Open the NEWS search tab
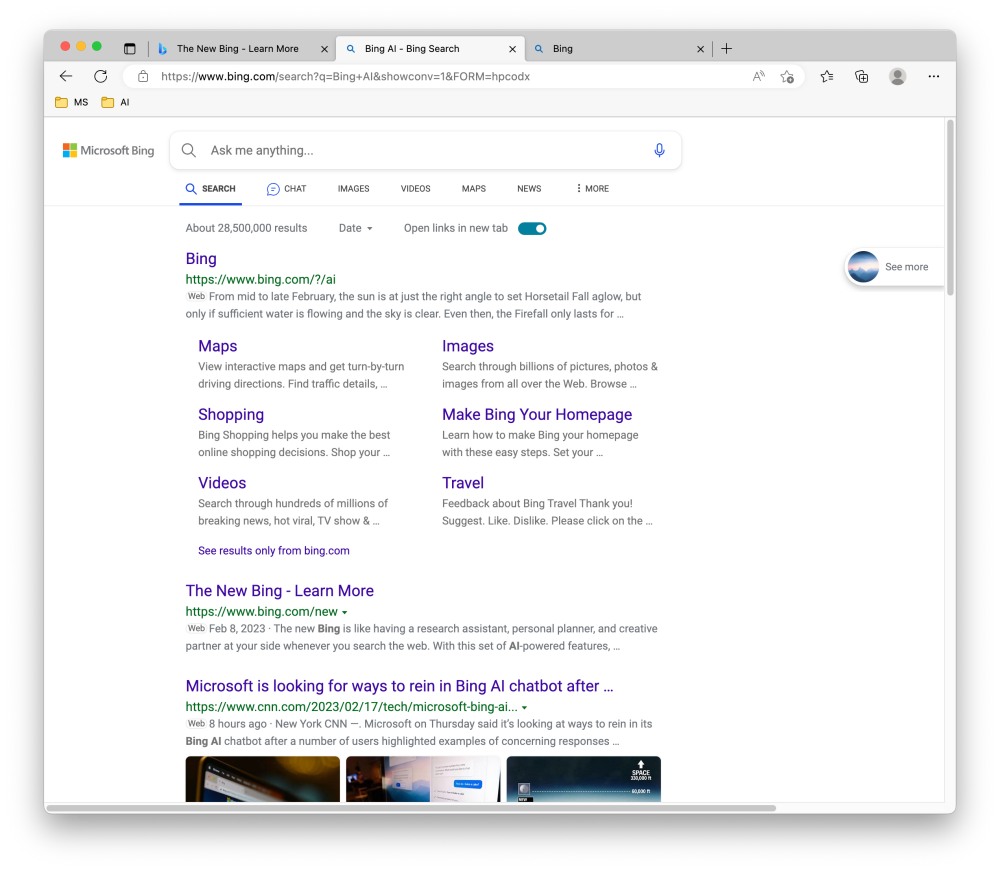This screenshot has height=872, width=1000. click(x=529, y=189)
